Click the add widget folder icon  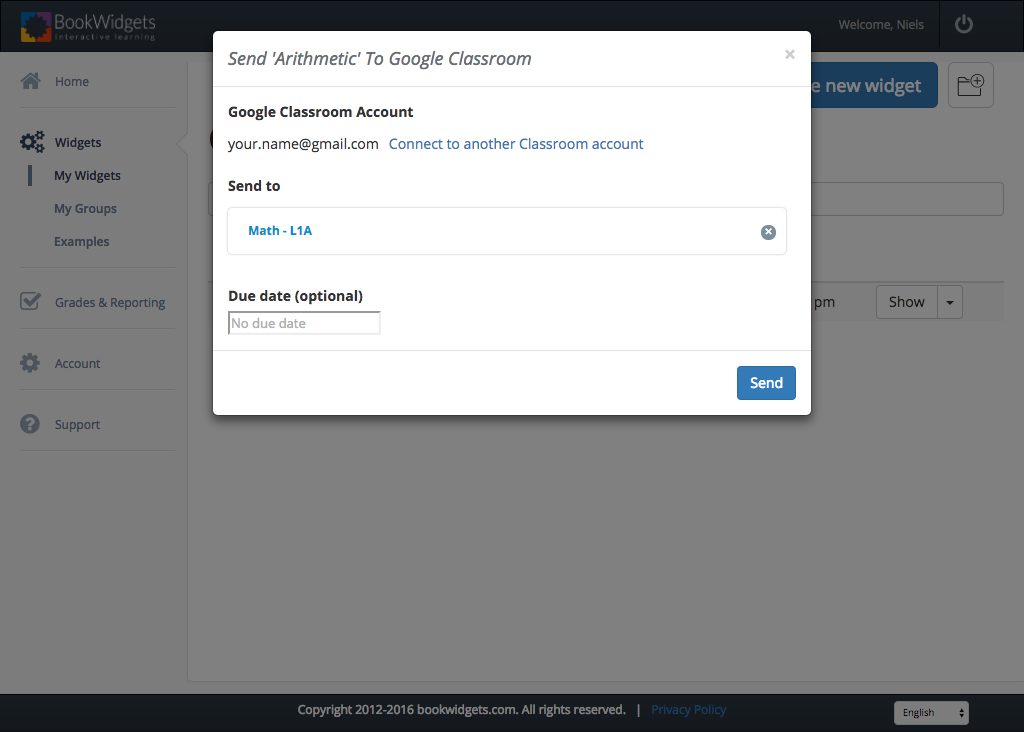coord(970,85)
